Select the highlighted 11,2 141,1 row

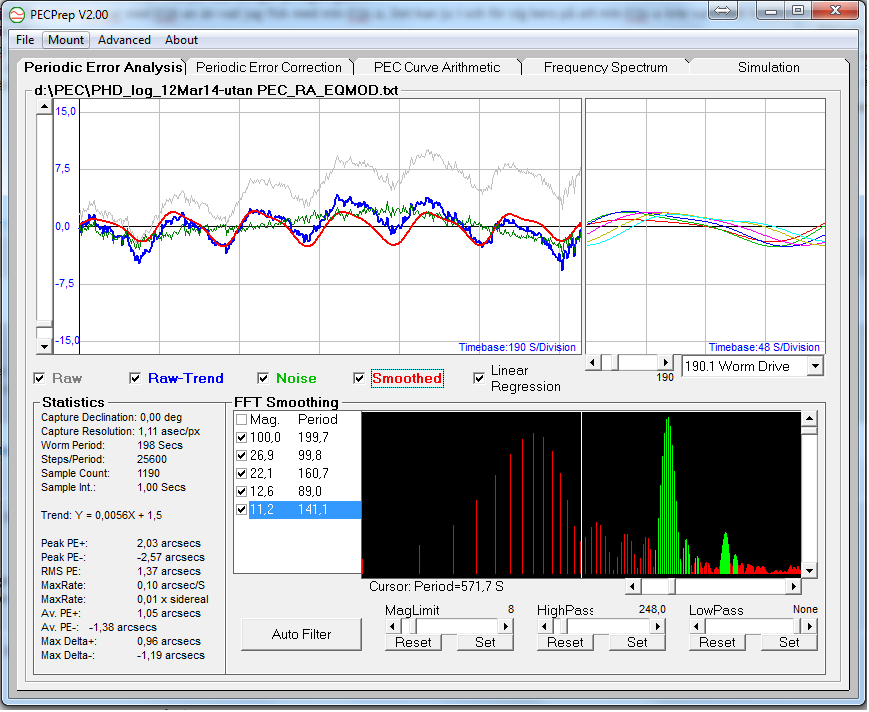(304, 510)
